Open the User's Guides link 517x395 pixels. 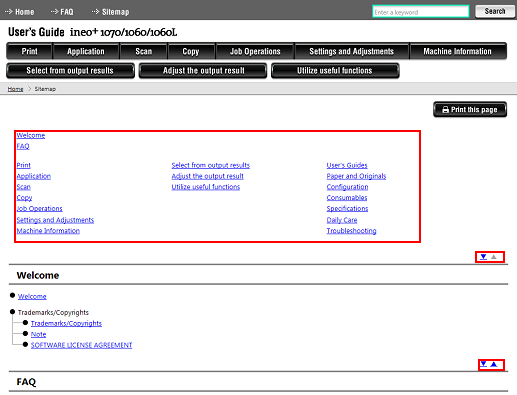coord(347,165)
